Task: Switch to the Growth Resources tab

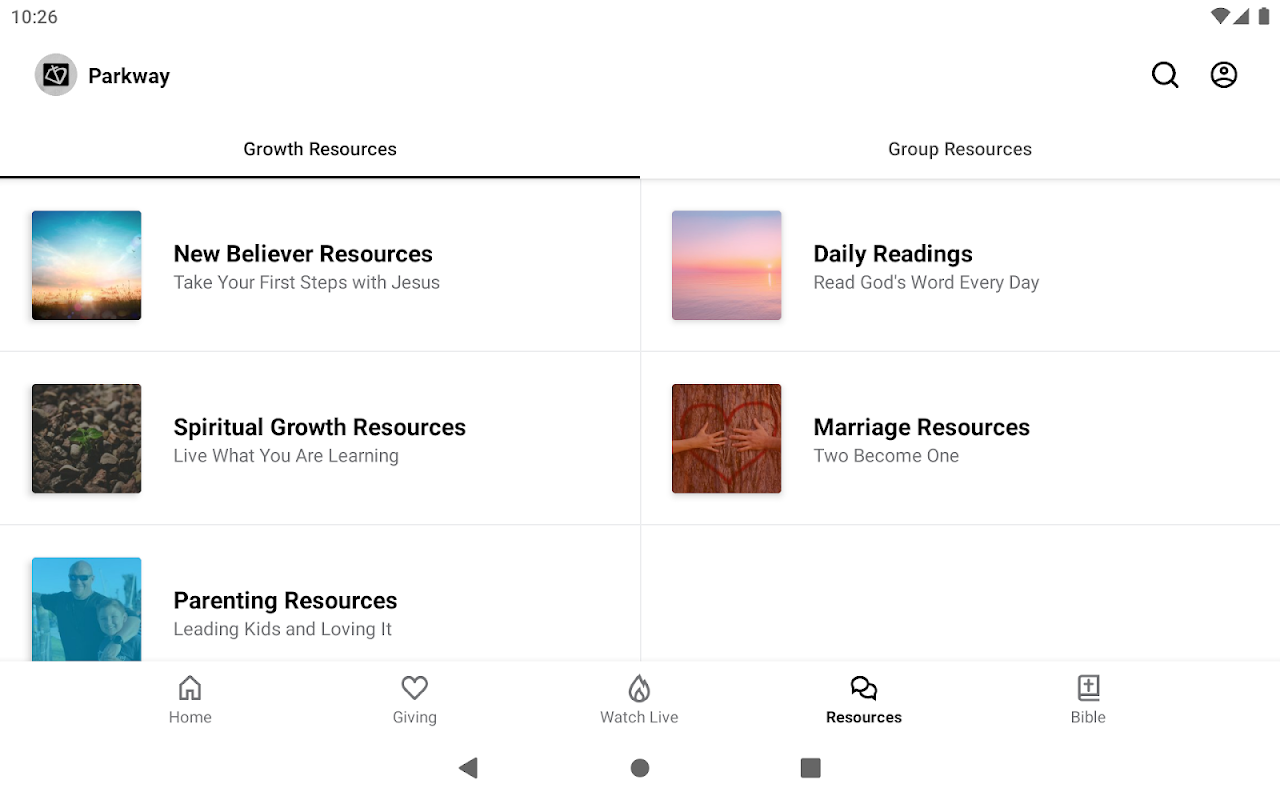Action: (320, 149)
